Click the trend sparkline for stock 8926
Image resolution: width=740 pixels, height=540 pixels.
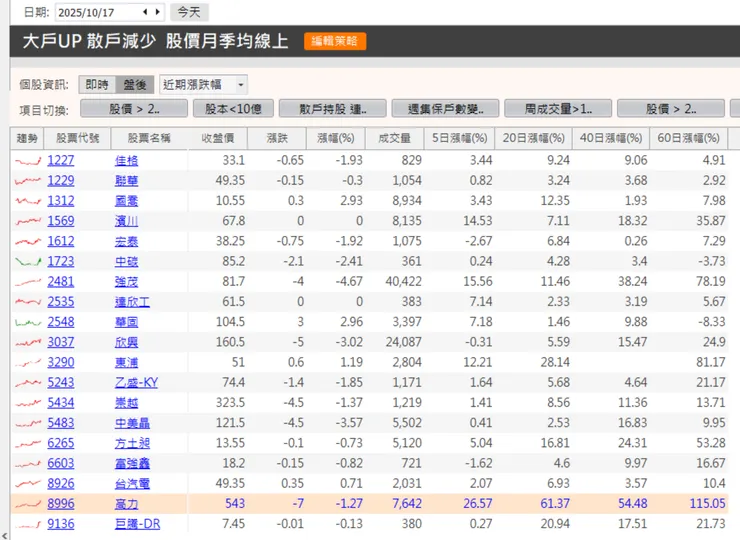[28, 484]
